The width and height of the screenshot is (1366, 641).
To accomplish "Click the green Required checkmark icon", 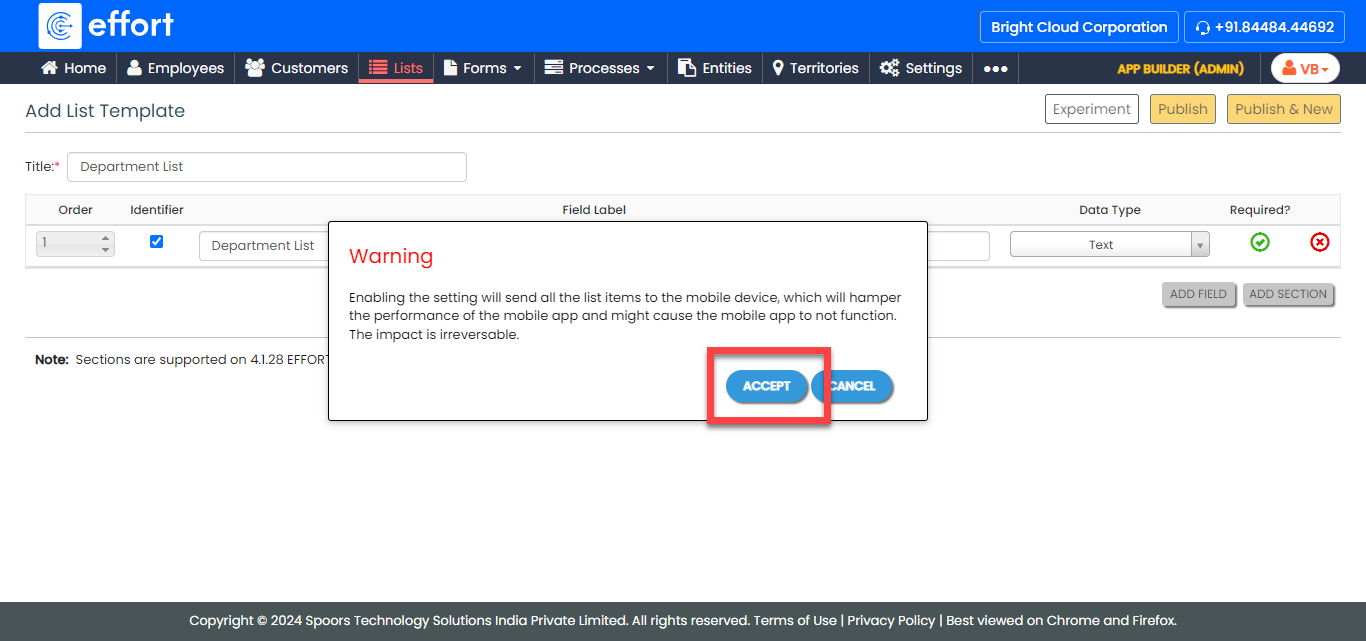I will click(x=1260, y=242).
